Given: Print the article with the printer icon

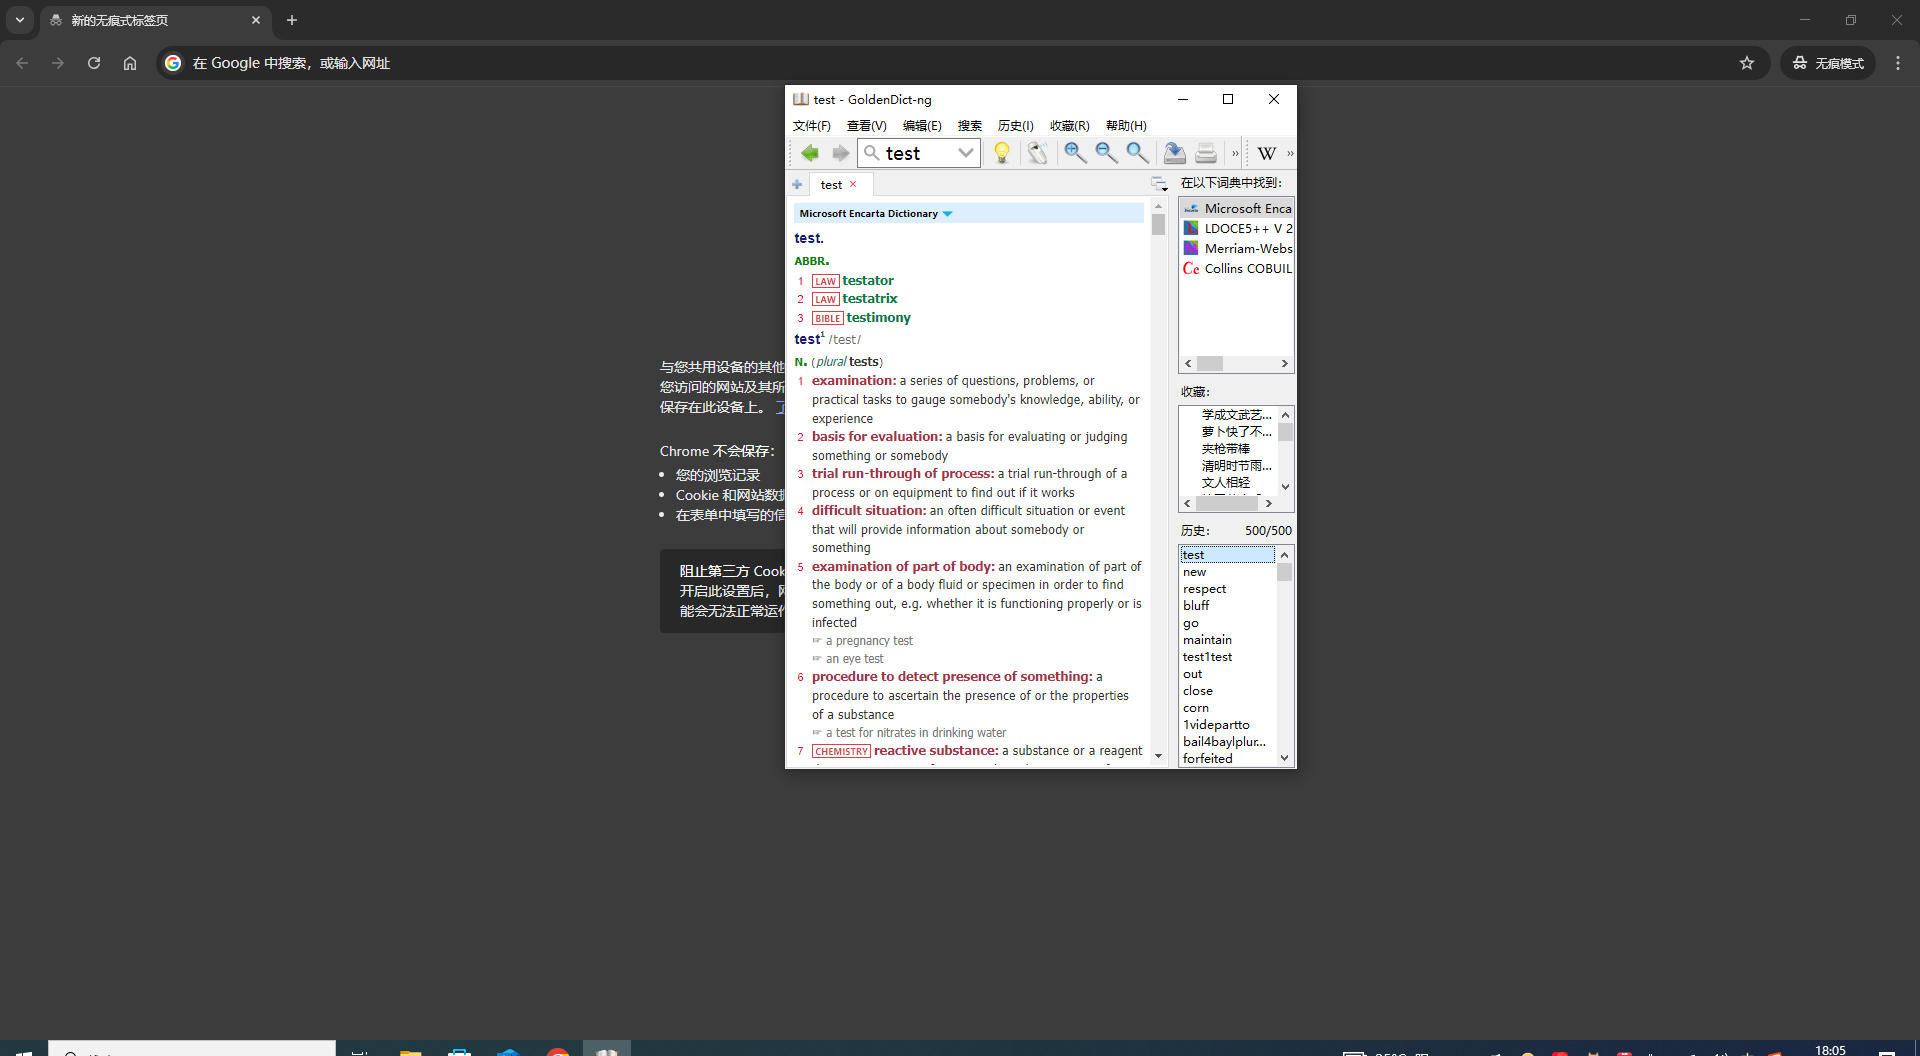Looking at the screenshot, I should point(1206,153).
